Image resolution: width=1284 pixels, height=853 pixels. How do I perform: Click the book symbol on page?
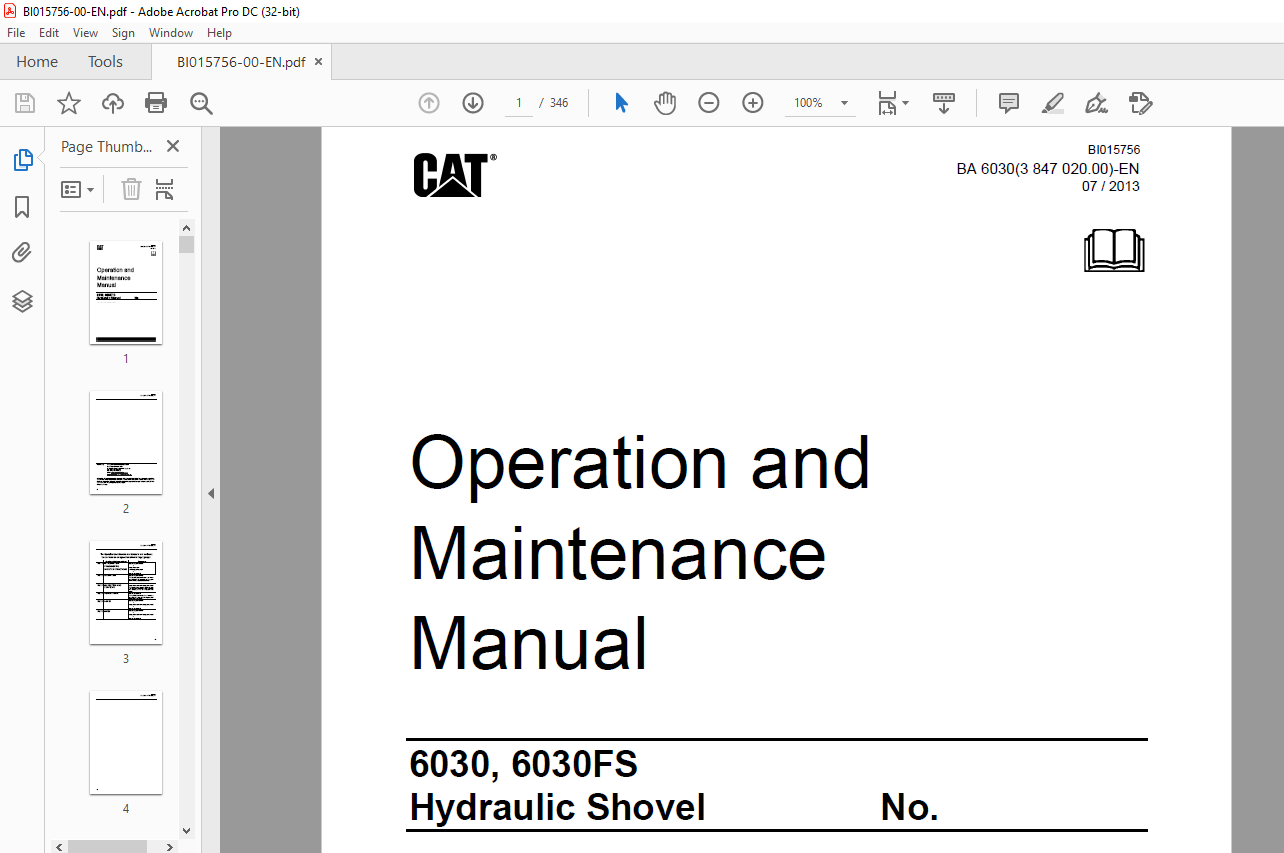tap(1114, 250)
